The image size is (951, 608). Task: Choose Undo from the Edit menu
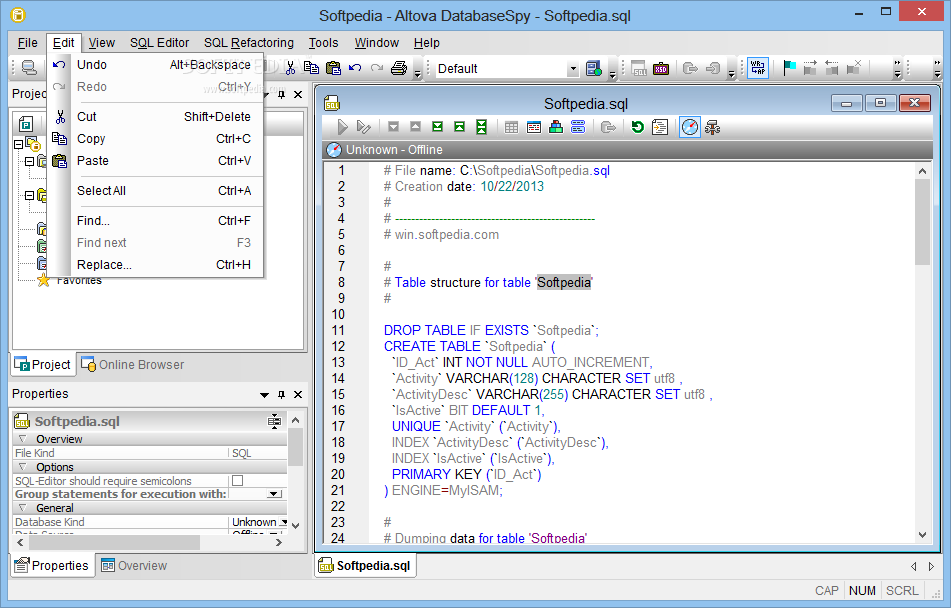tap(156, 64)
